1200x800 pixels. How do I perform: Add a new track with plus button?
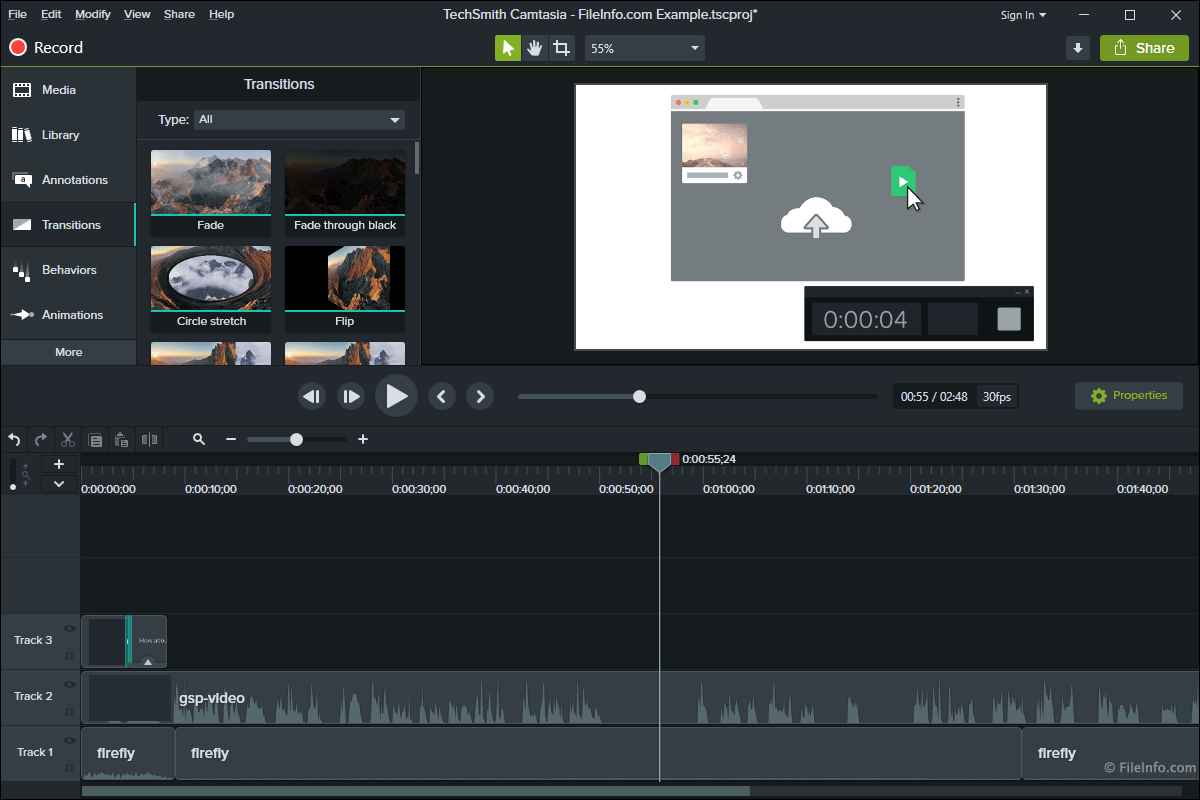click(x=59, y=464)
